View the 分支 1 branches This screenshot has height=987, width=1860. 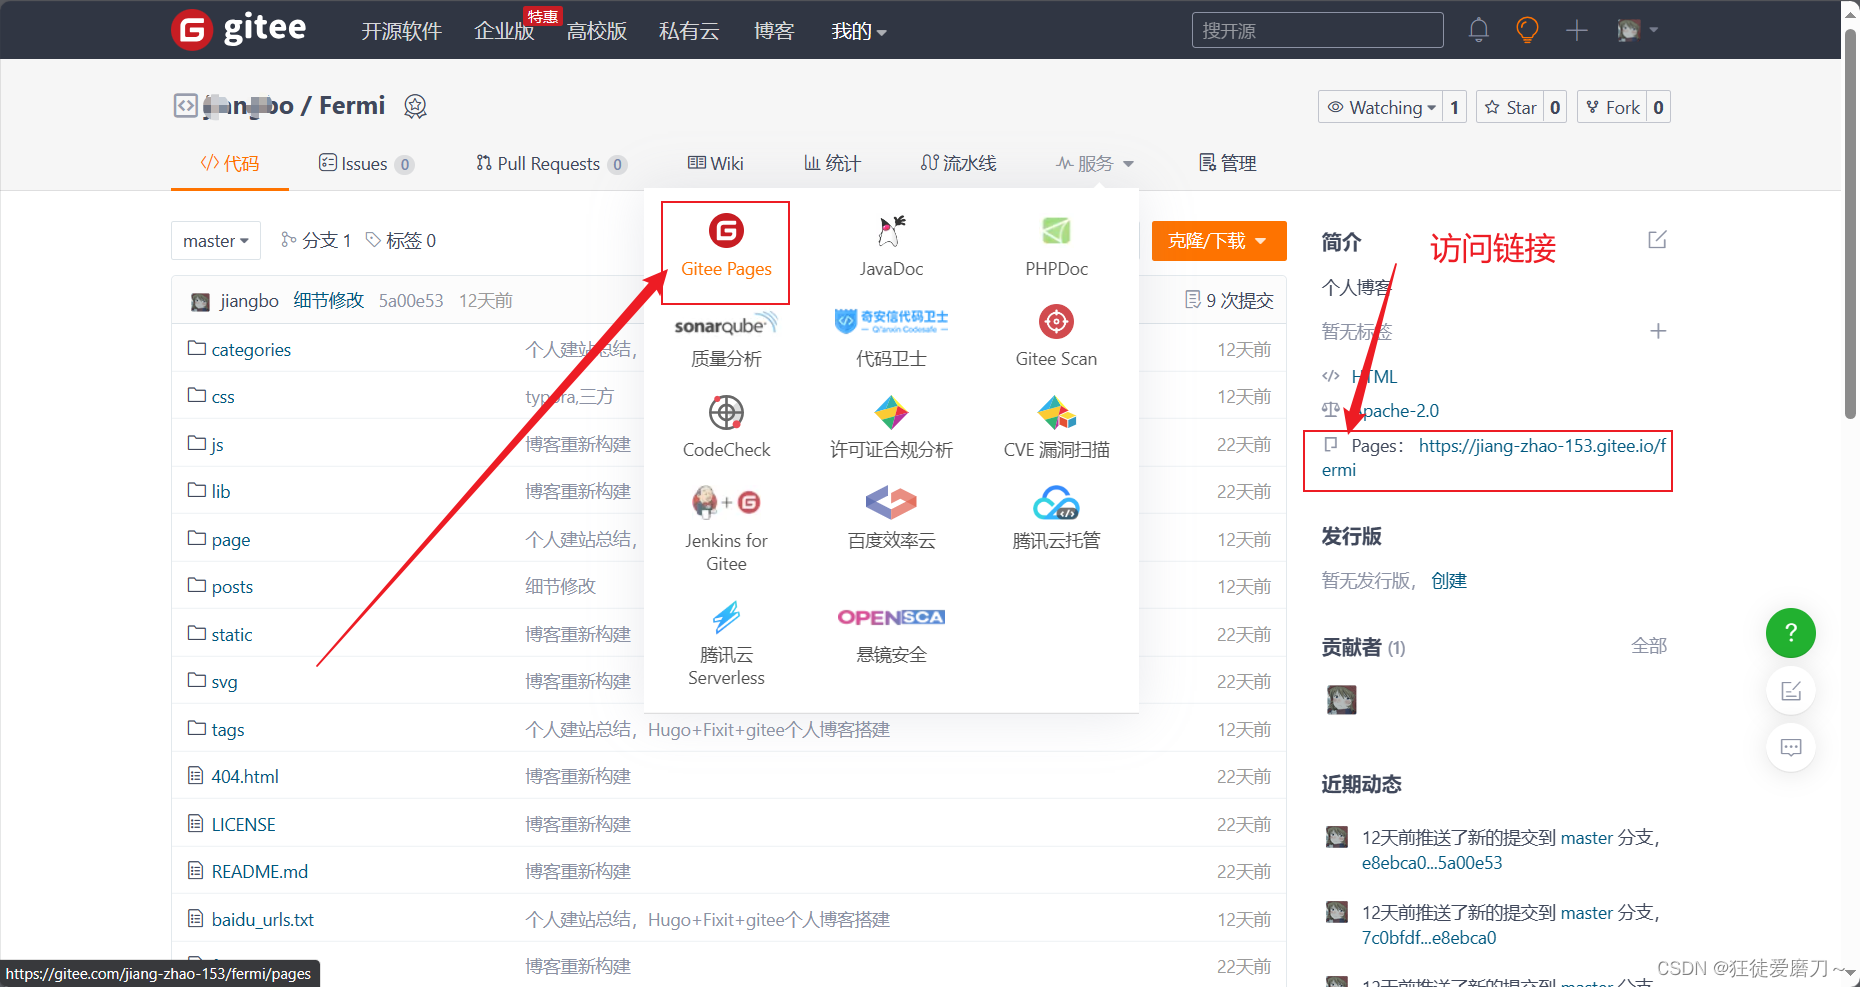tap(316, 240)
